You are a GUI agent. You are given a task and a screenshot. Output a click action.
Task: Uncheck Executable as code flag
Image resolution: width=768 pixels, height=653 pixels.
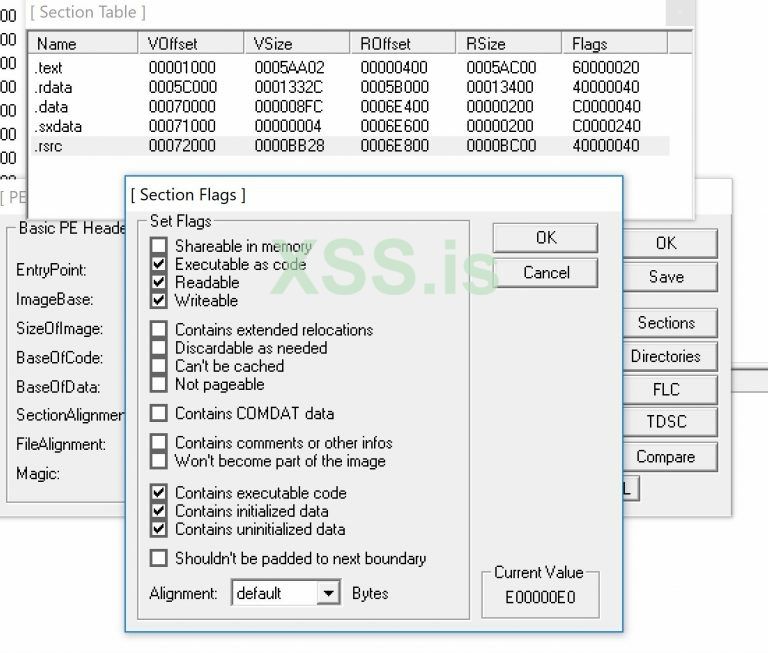159,264
